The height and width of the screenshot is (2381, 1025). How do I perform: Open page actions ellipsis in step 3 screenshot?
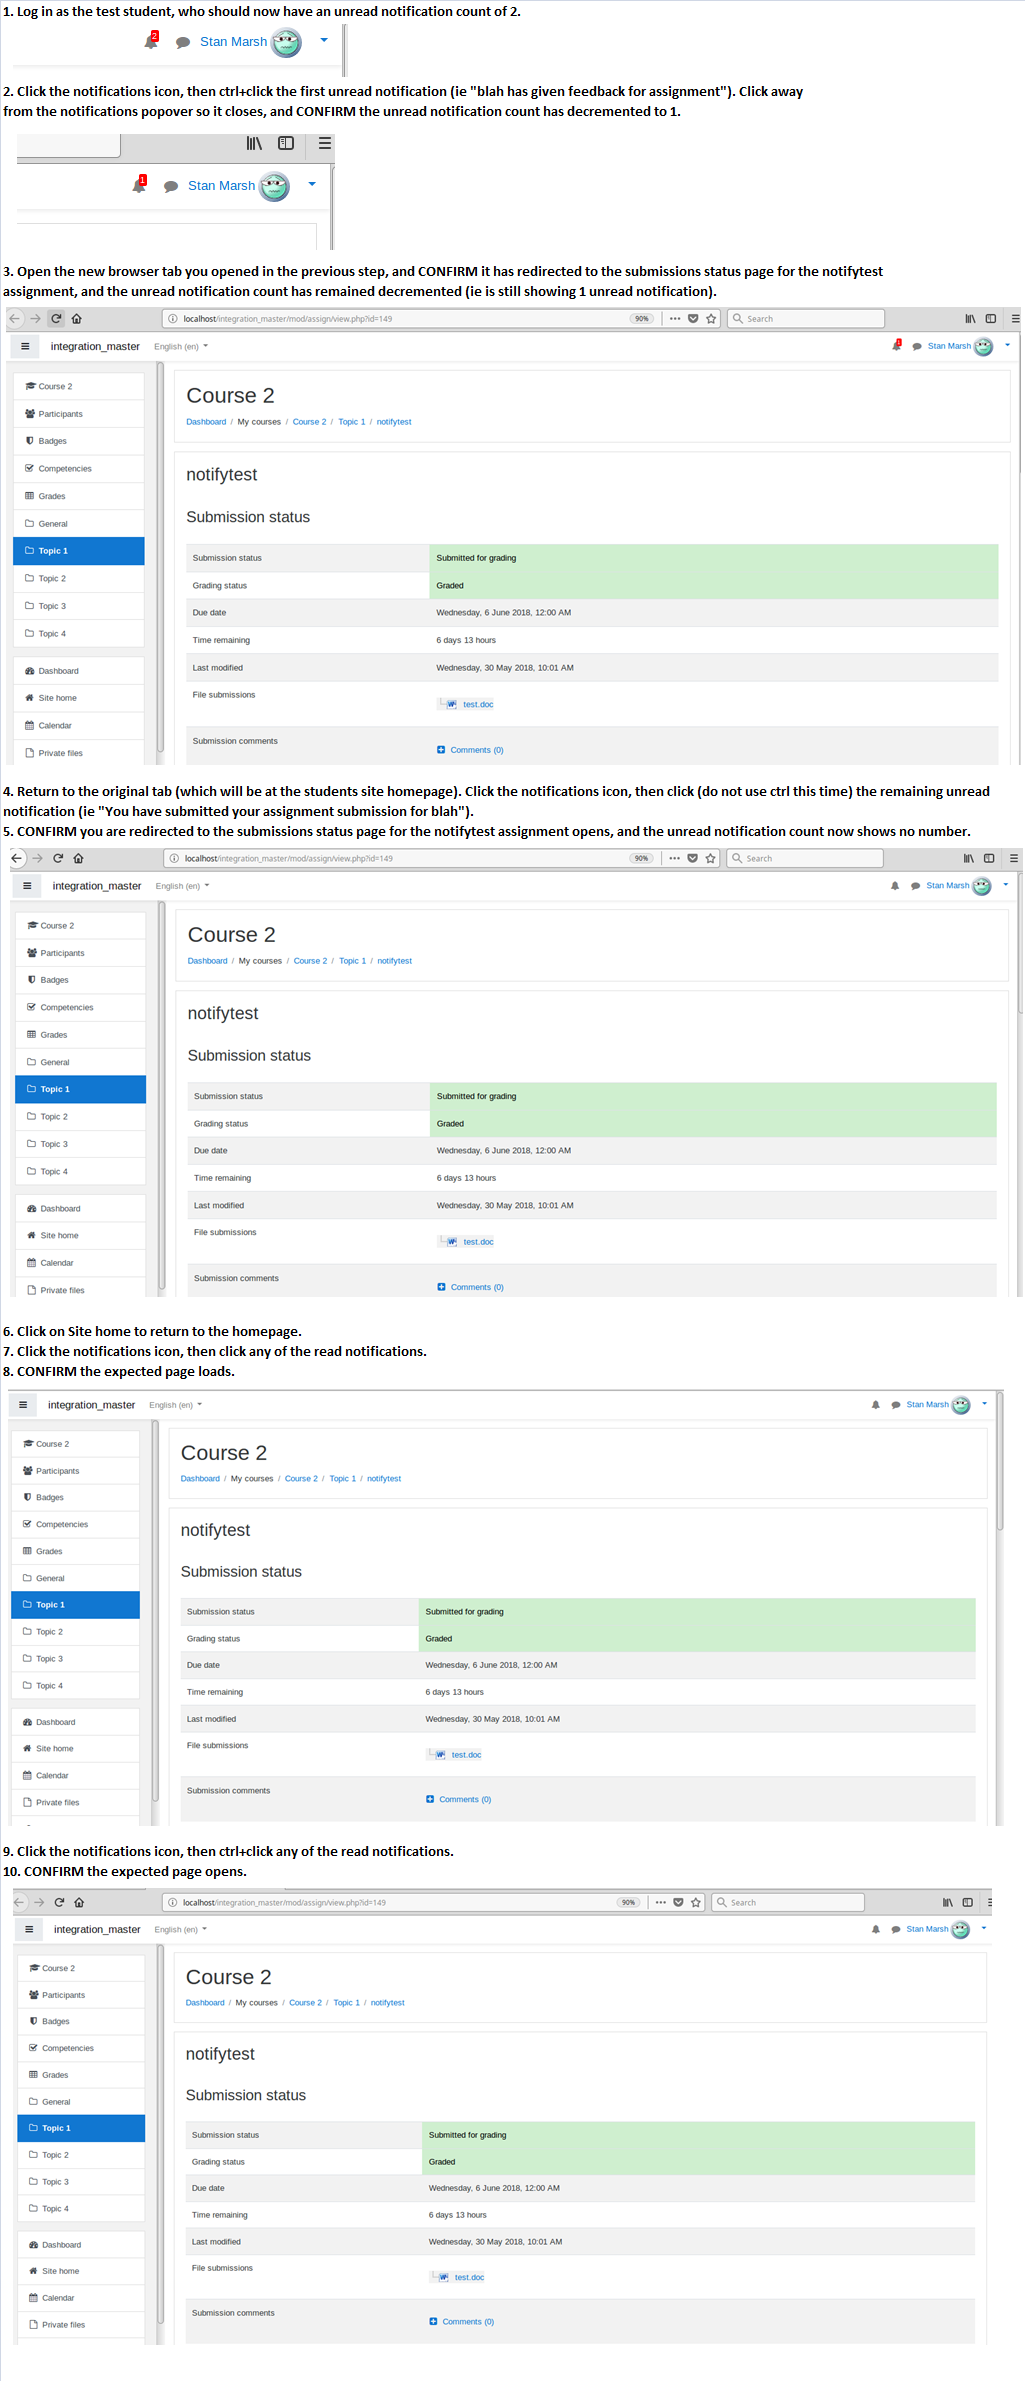tap(675, 319)
